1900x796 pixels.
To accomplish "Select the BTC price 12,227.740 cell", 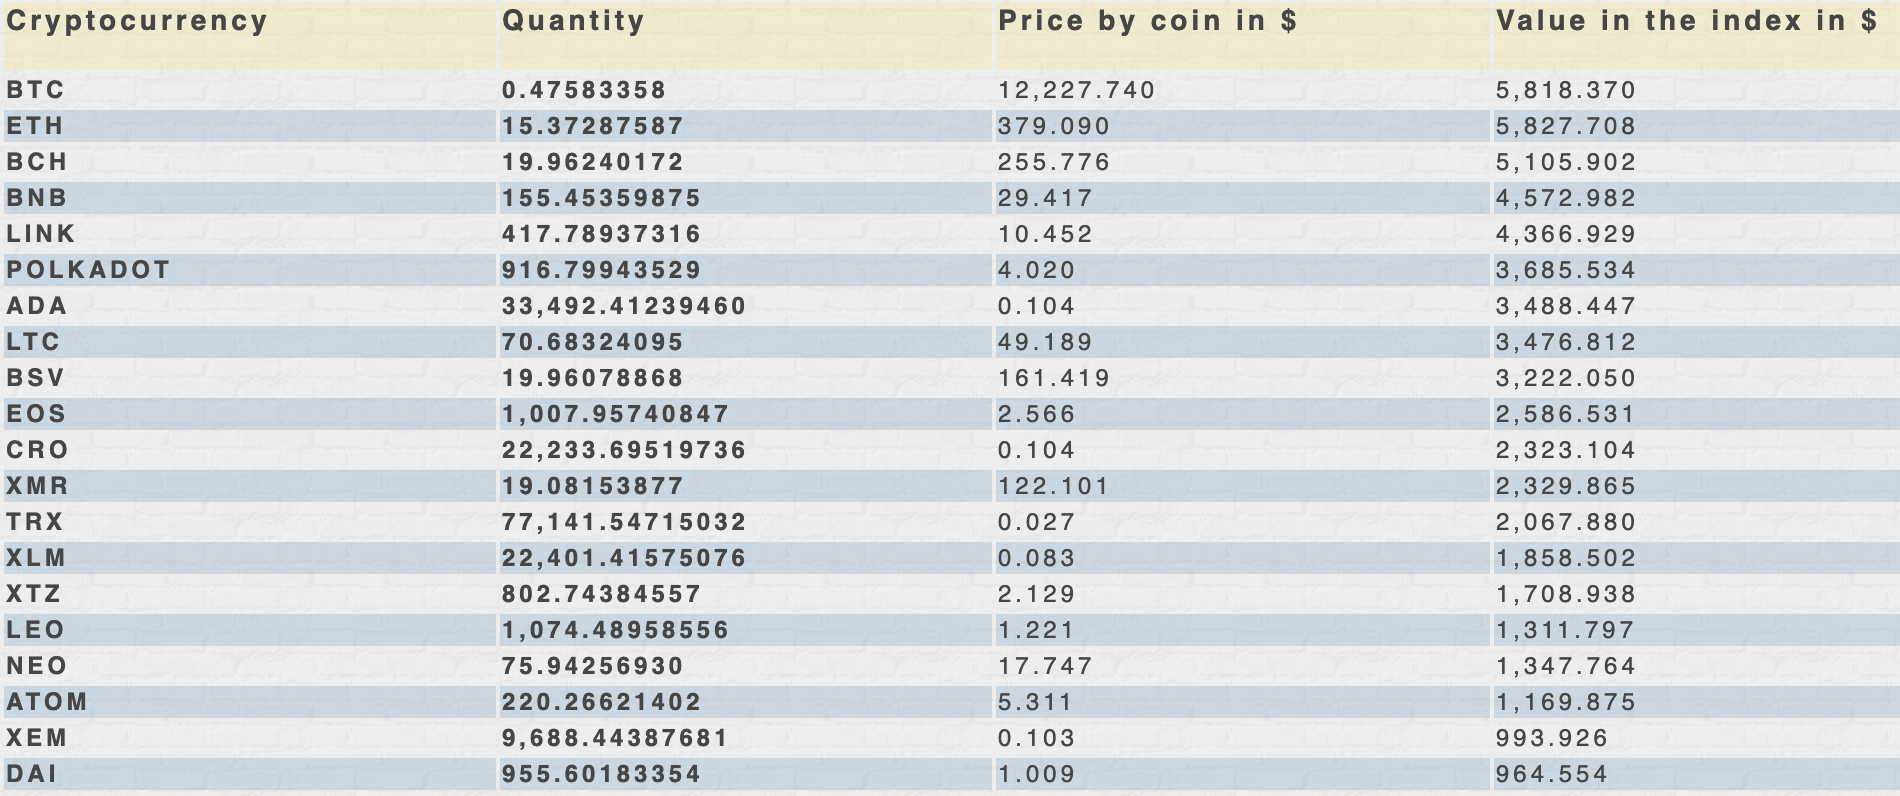I will point(1077,90).
